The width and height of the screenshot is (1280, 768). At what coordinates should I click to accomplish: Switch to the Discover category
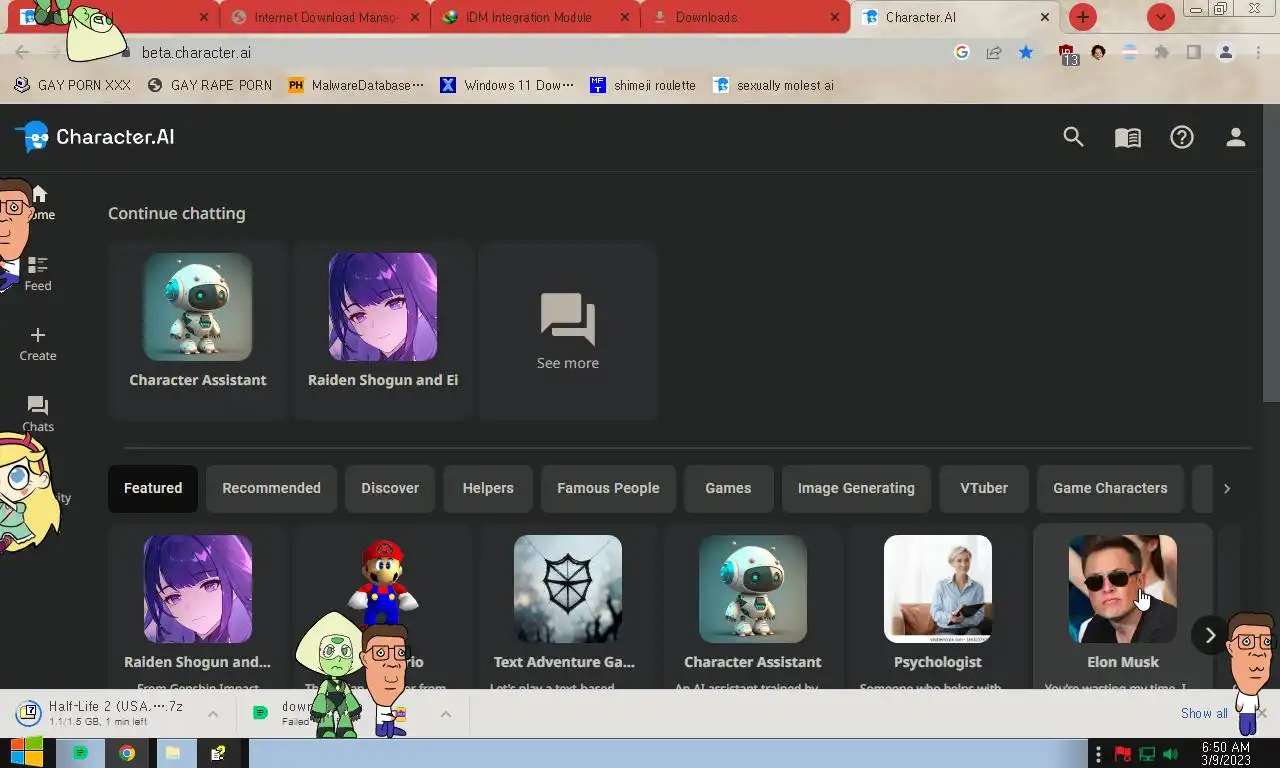click(x=390, y=488)
